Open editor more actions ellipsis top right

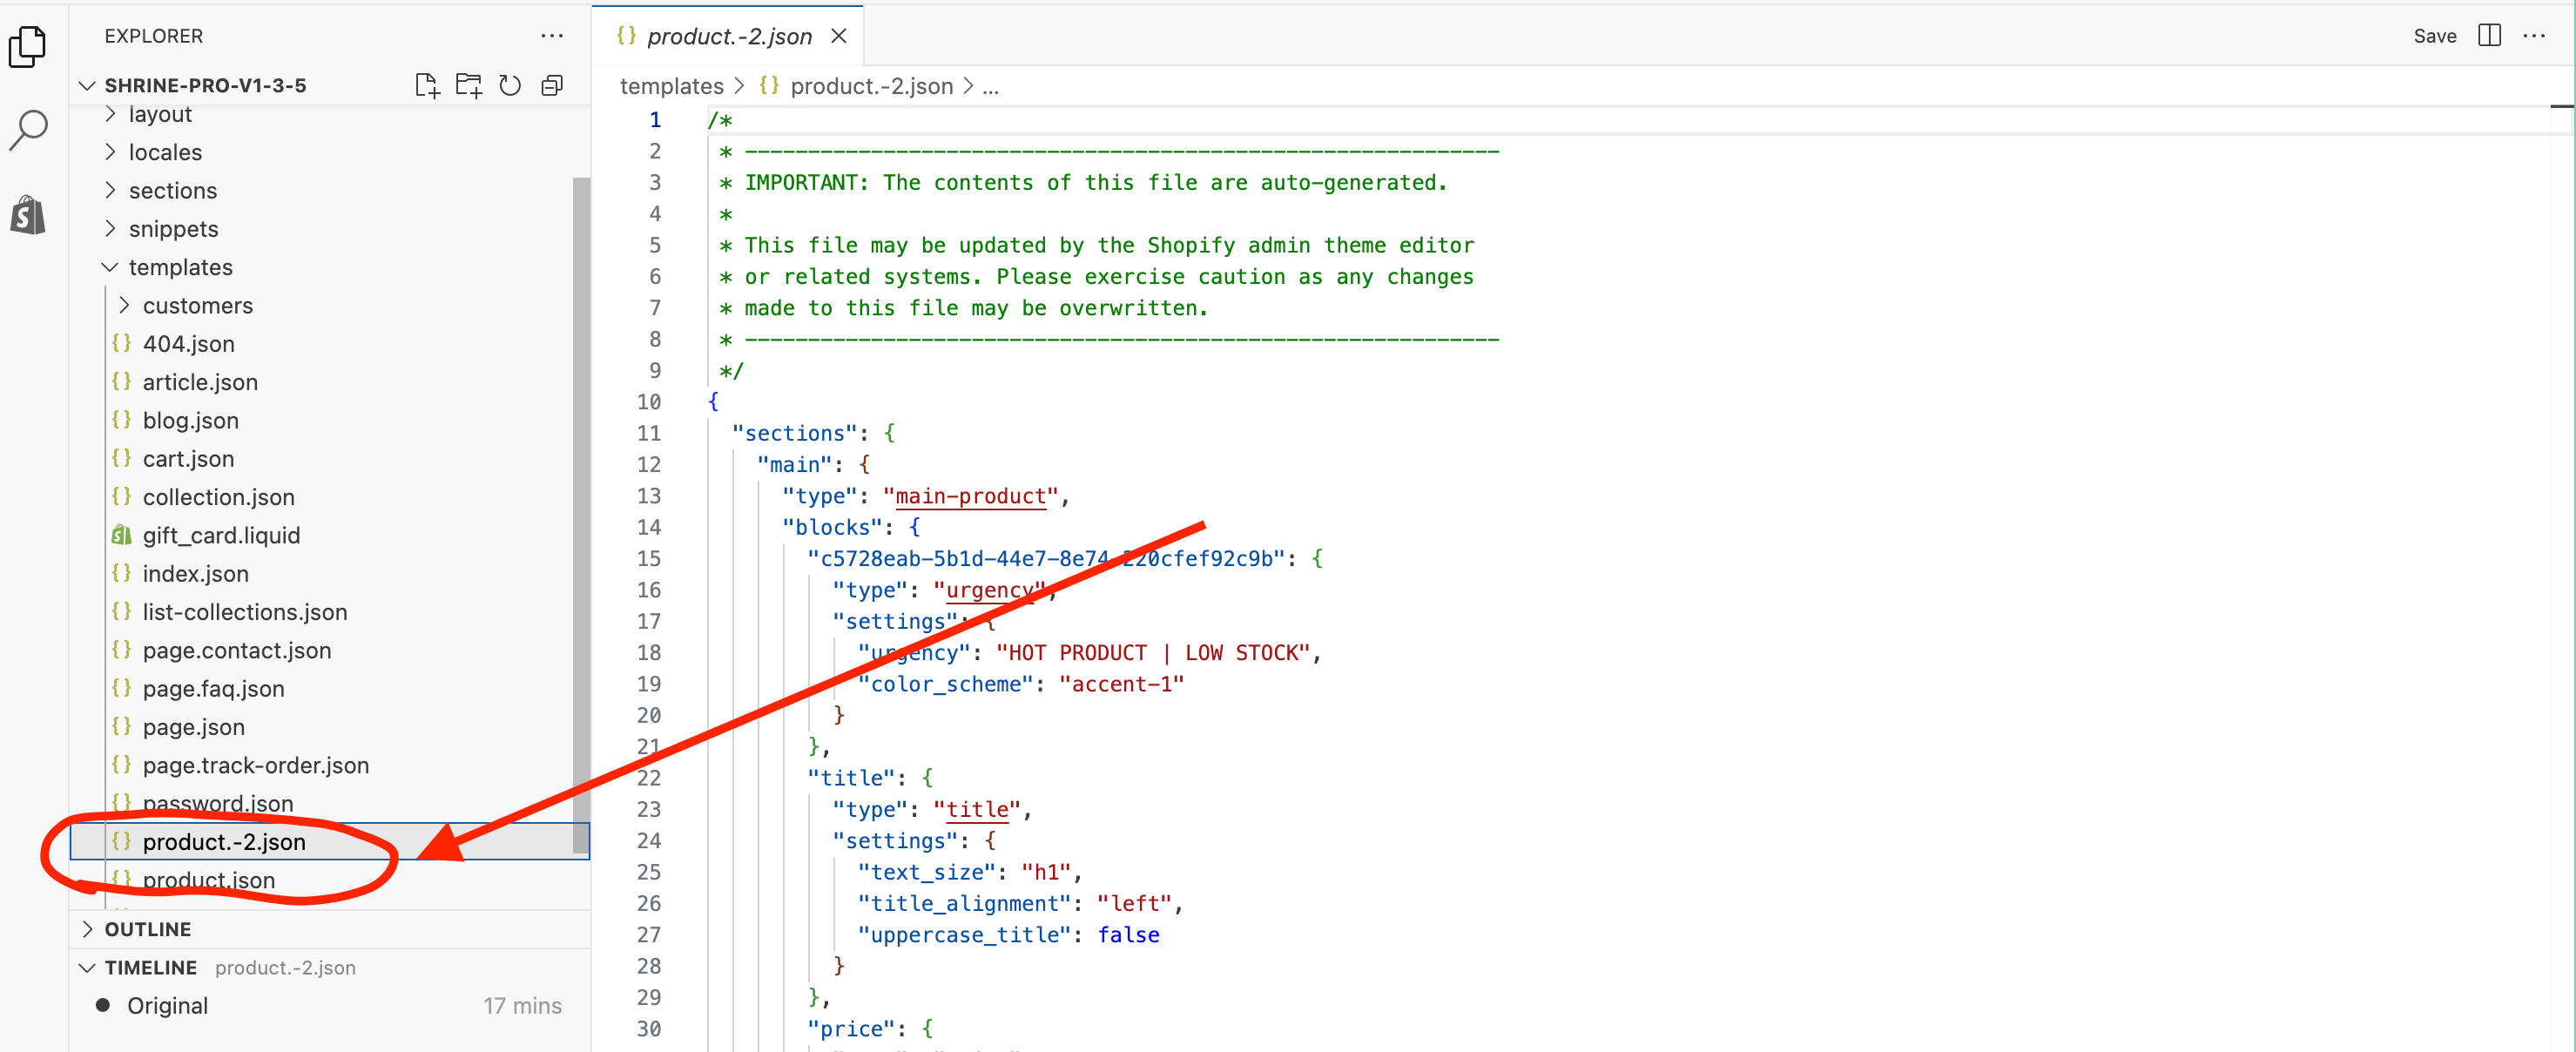(x=2534, y=36)
